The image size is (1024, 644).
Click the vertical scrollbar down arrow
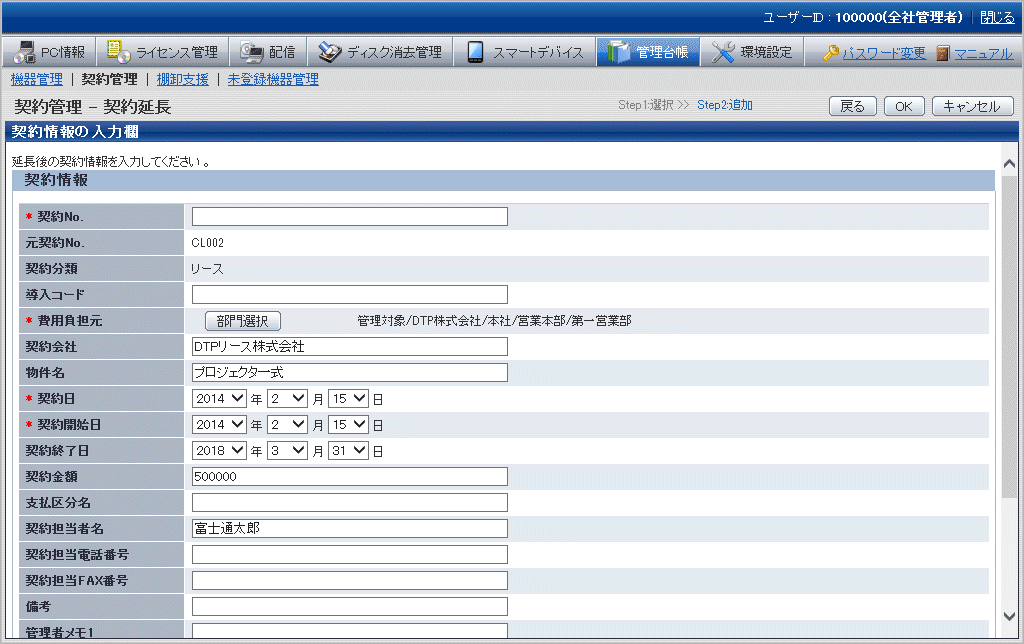point(1009,617)
